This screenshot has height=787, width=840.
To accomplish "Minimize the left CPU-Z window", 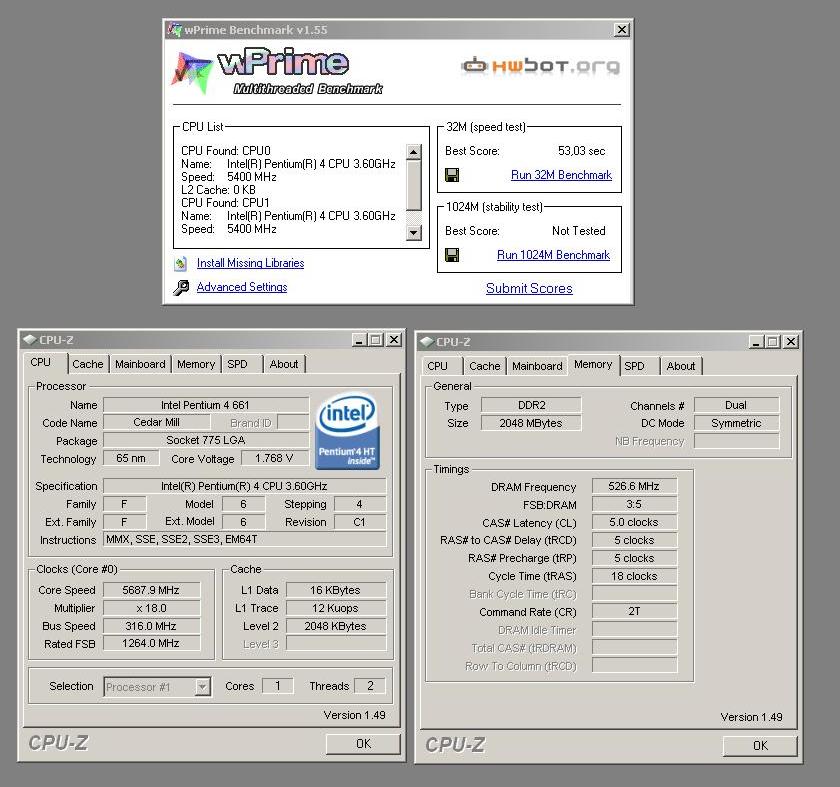I will tap(359, 340).
